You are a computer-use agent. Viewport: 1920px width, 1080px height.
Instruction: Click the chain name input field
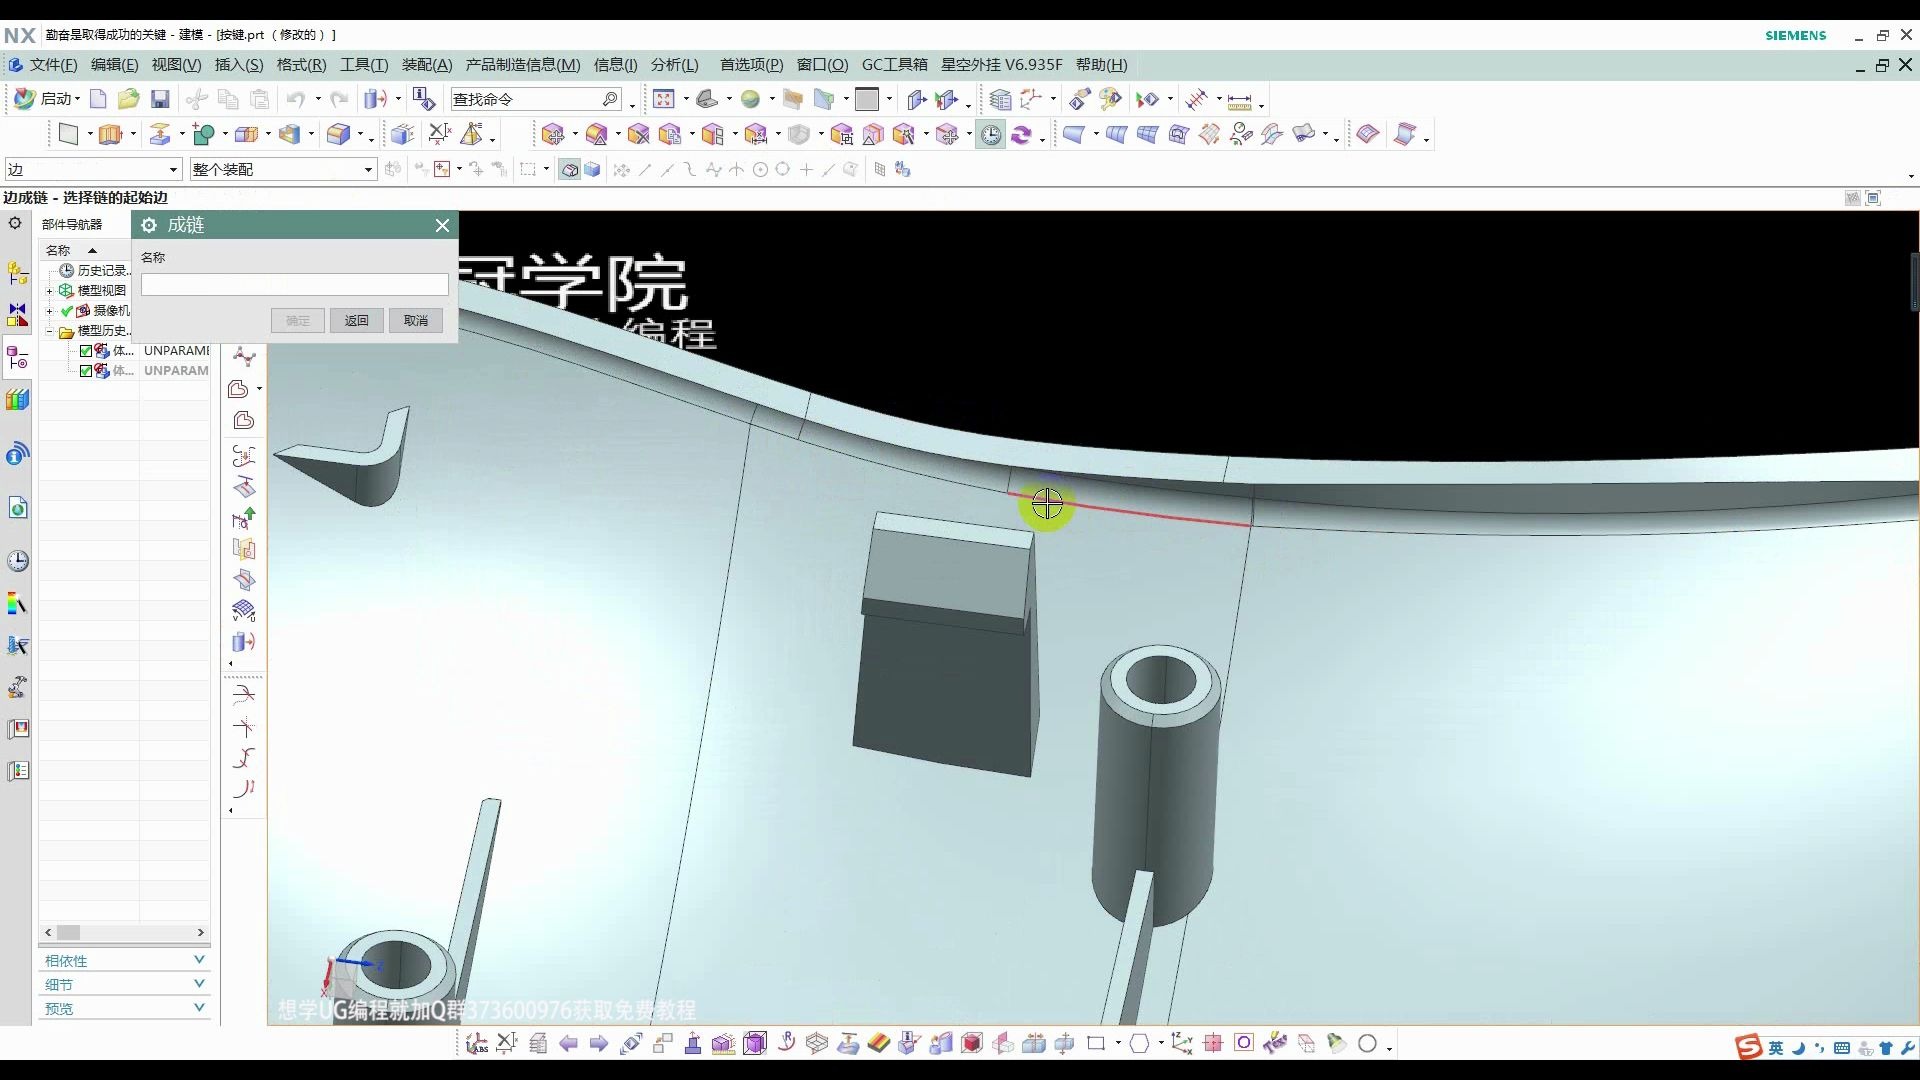[x=294, y=285]
